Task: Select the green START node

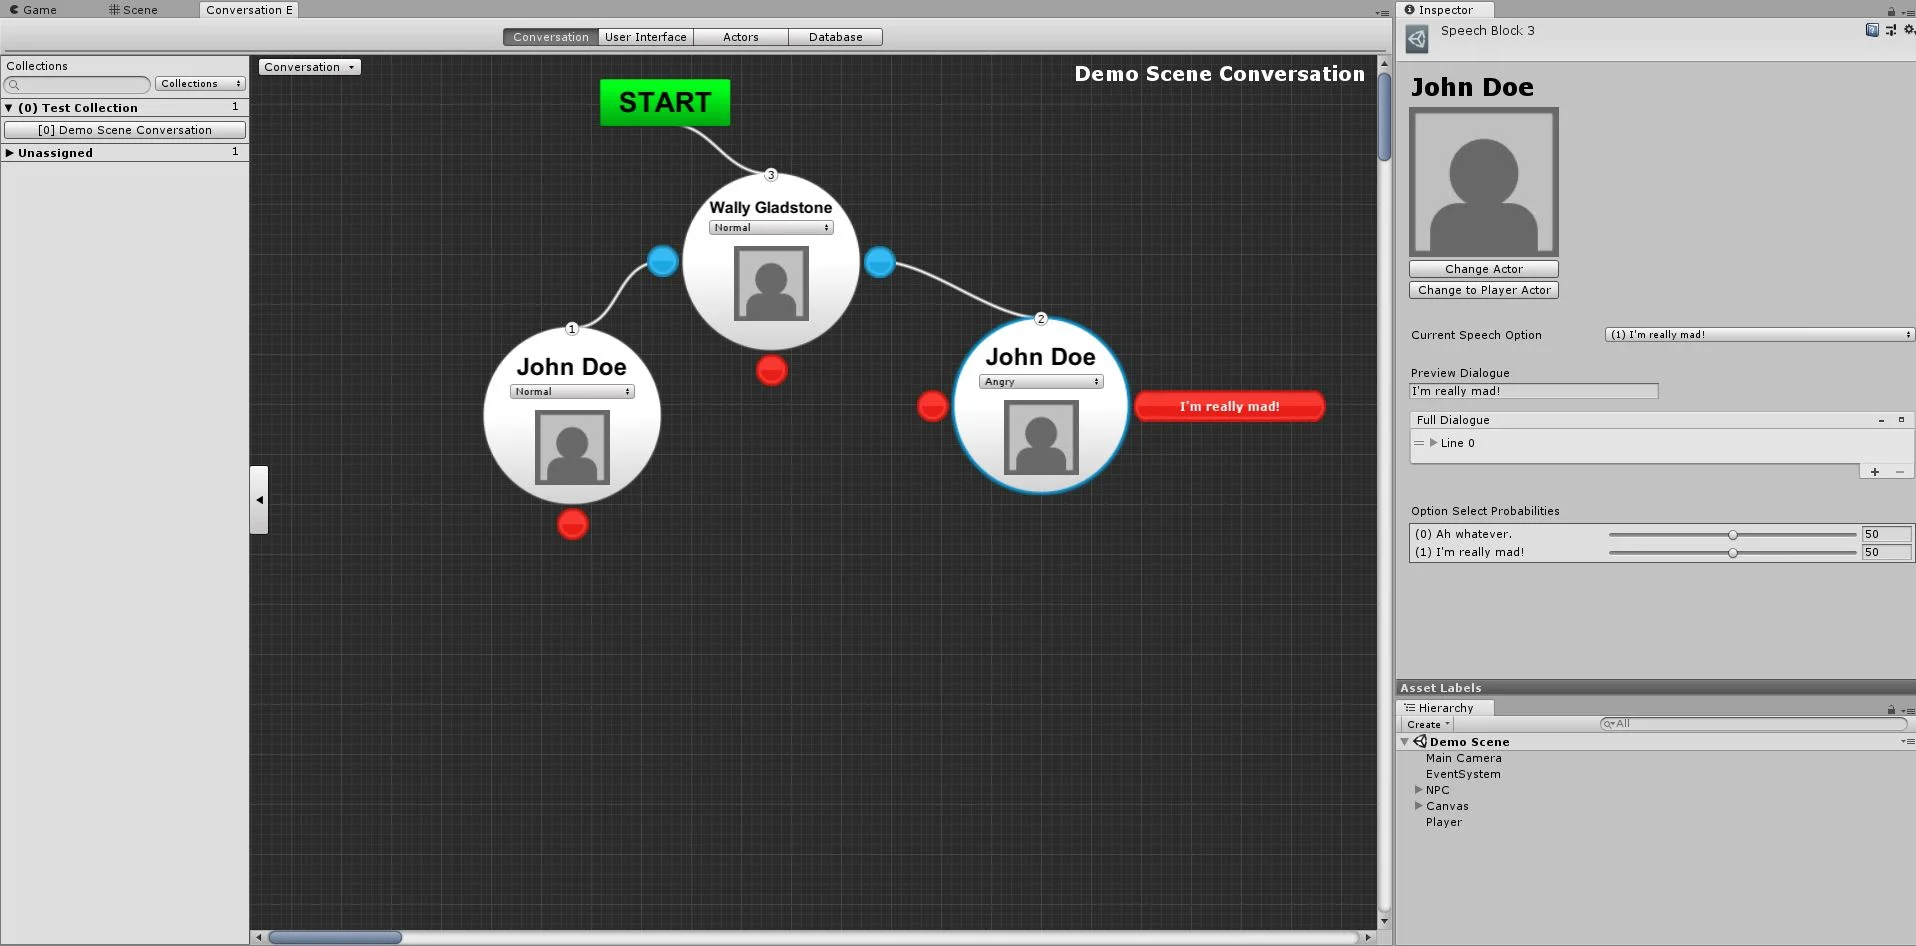Action: (664, 101)
